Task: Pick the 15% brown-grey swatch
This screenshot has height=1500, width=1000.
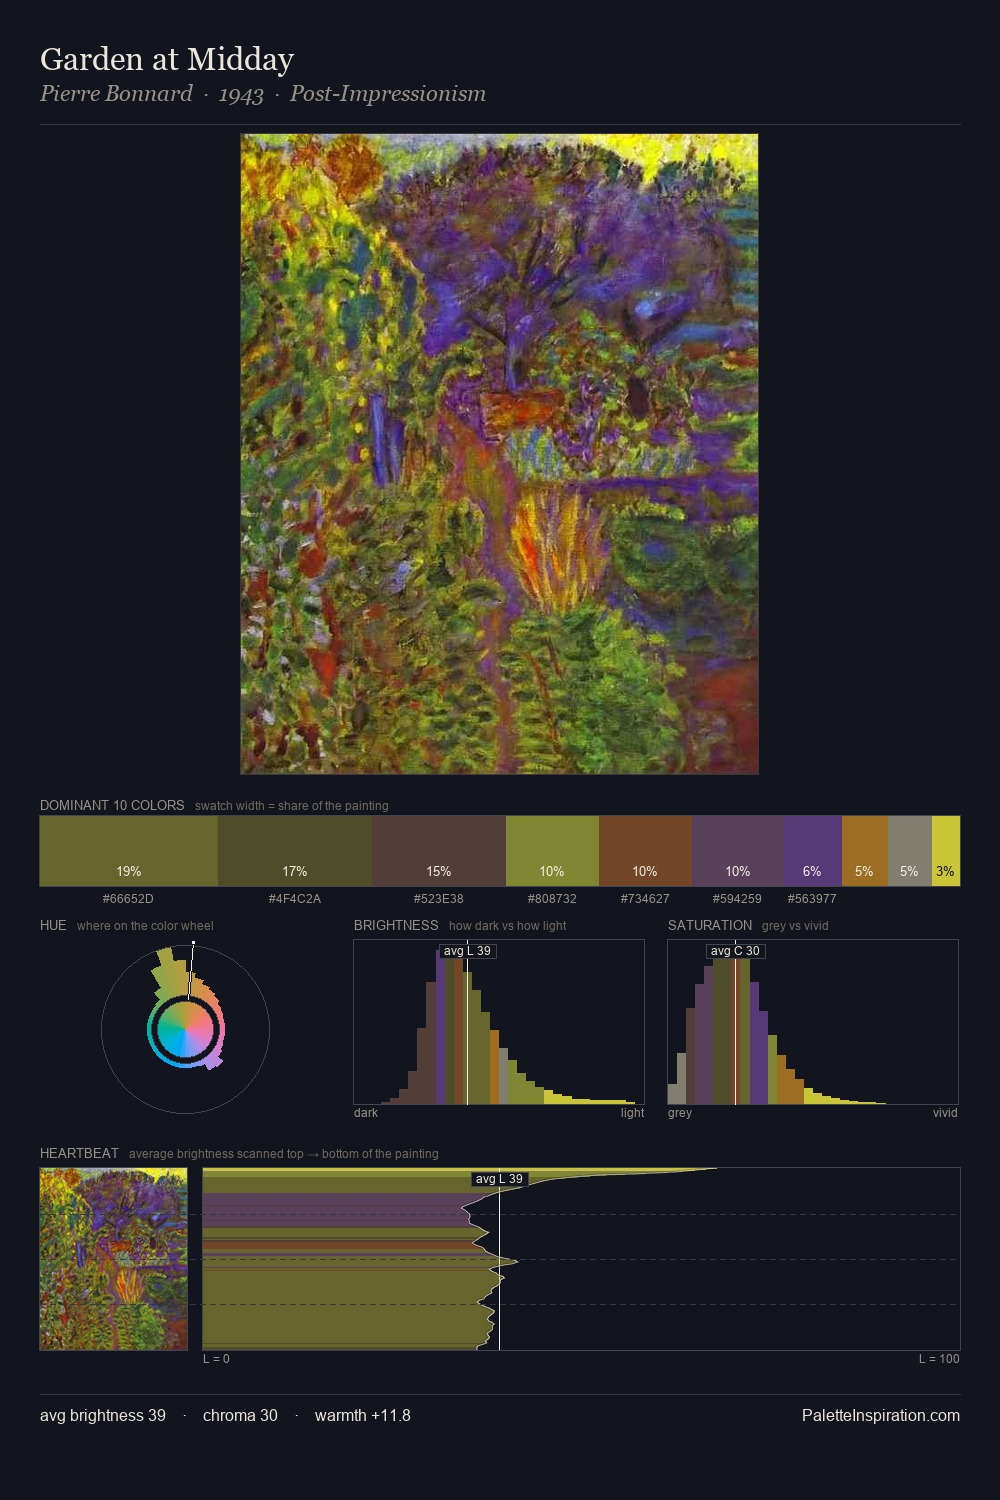Action: point(439,851)
